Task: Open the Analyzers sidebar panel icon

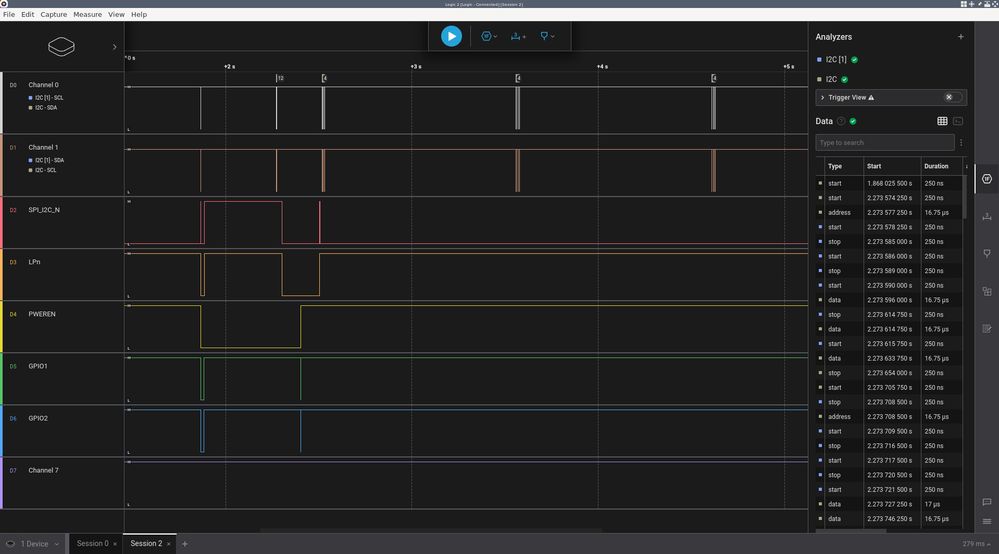Action: tap(986, 179)
